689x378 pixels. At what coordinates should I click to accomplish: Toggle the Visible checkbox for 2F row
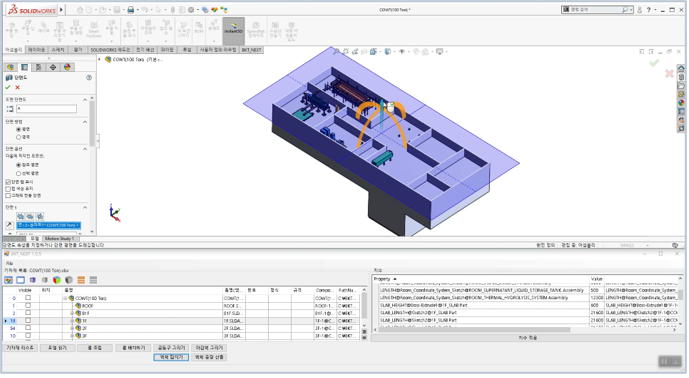point(28,328)
